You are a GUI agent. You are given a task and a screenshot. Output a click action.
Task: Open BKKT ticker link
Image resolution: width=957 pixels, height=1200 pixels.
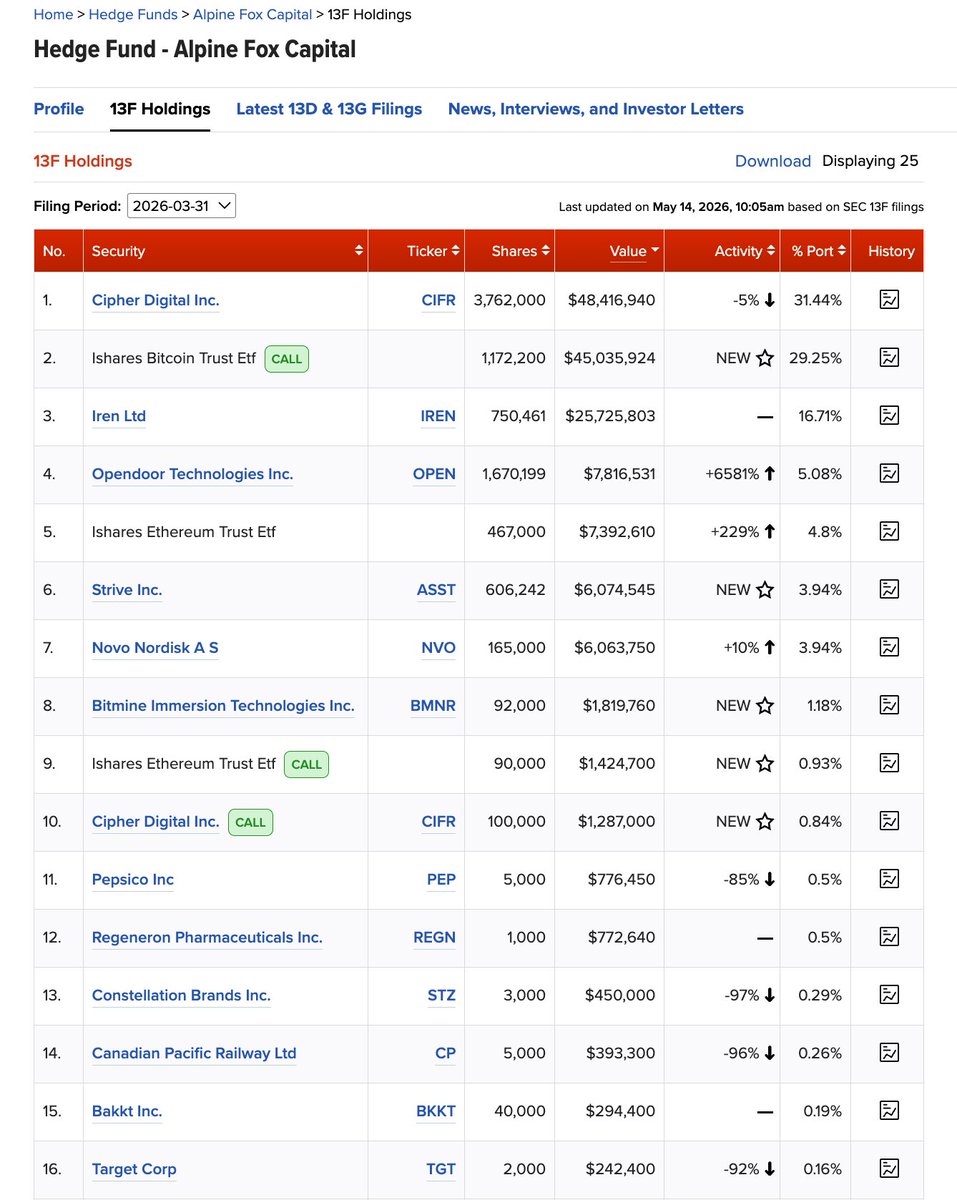[x=436, y=1112]
